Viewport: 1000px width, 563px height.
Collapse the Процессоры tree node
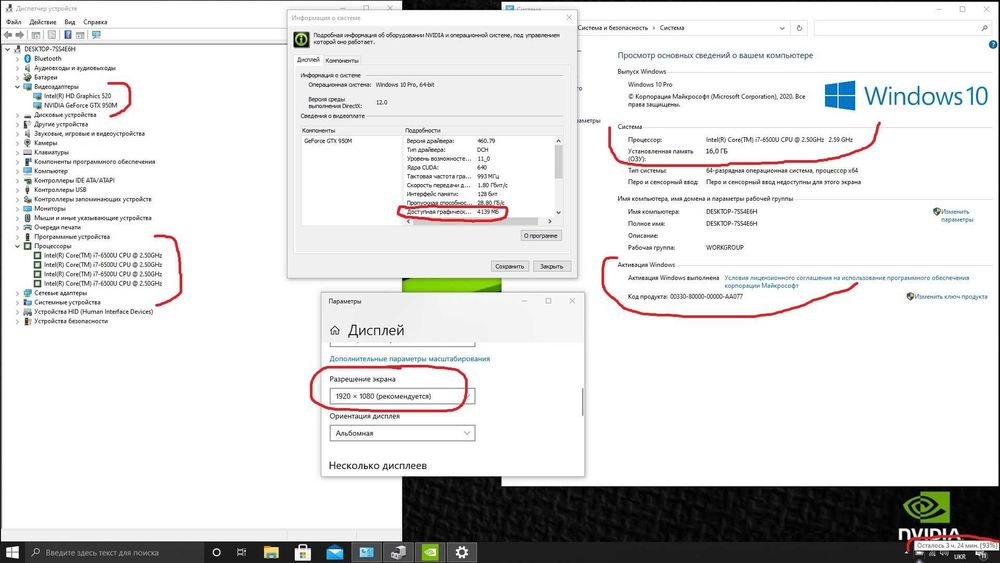pyautogui.click(x=17, y=246)
